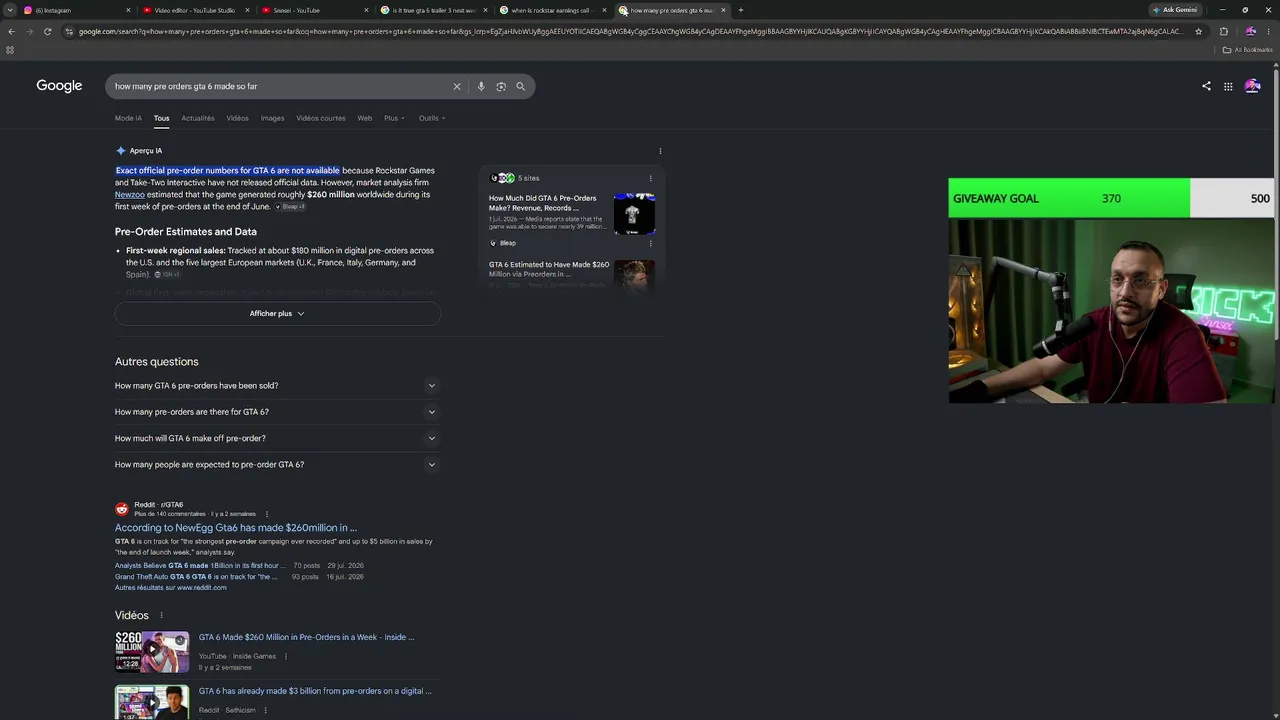Open the Sethicism video options menu
The image size is (1280, 720).
click(x=266, y=710)
